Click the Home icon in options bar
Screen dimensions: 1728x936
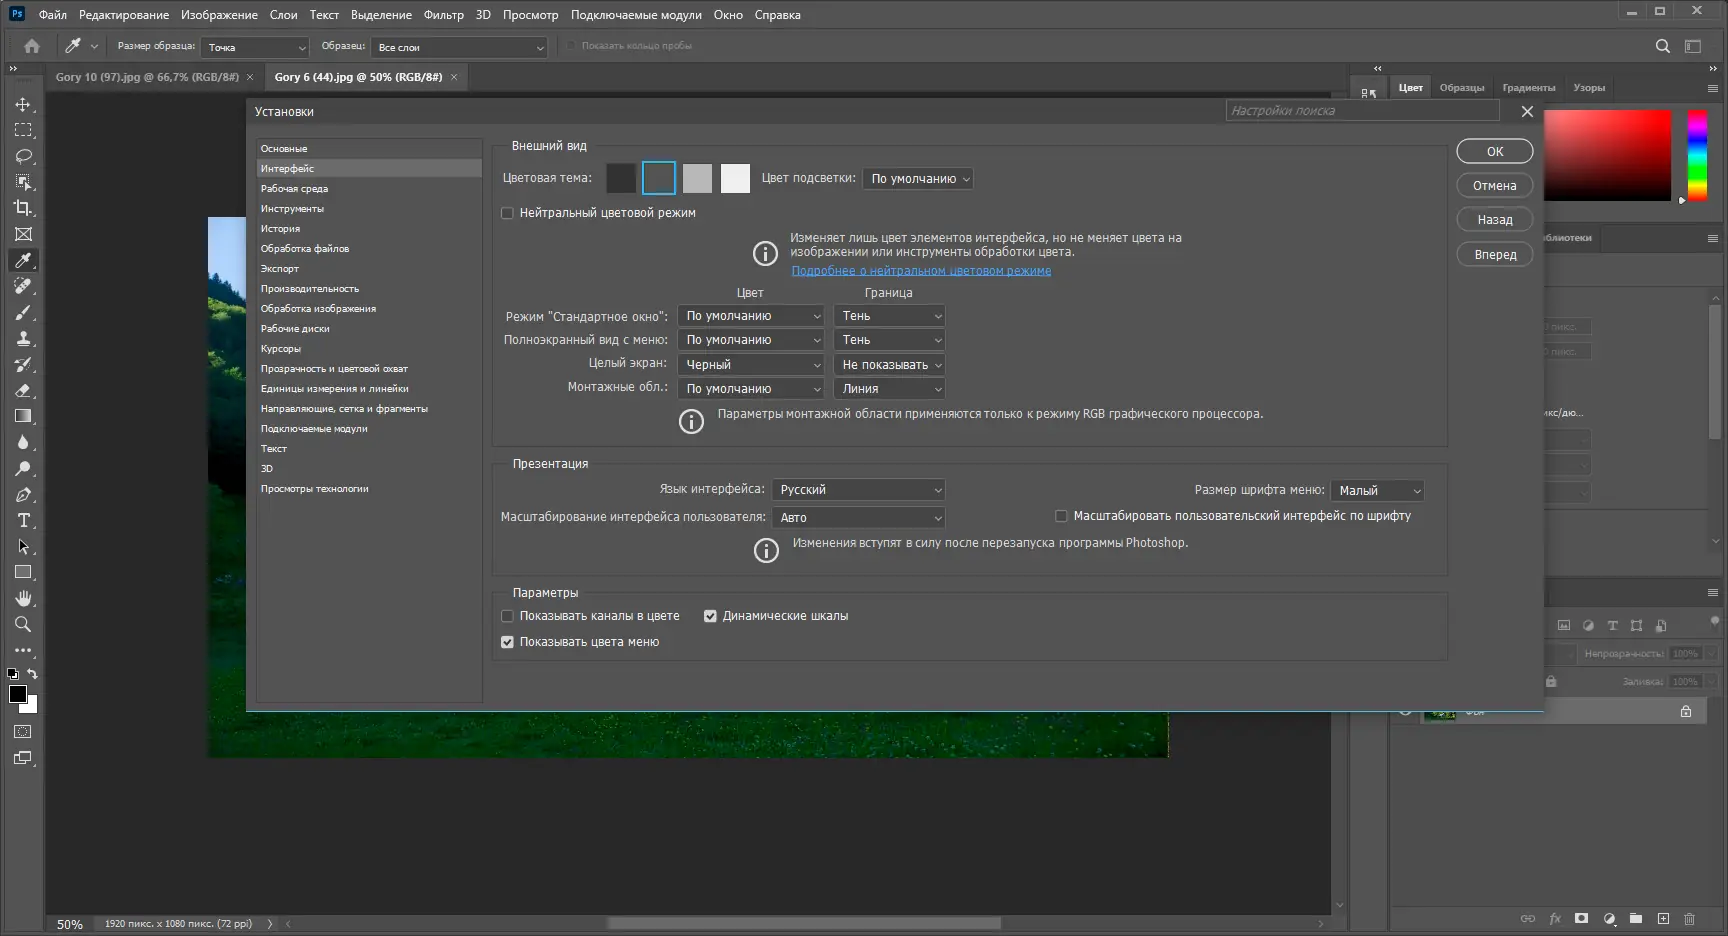[x=32, y=46]
